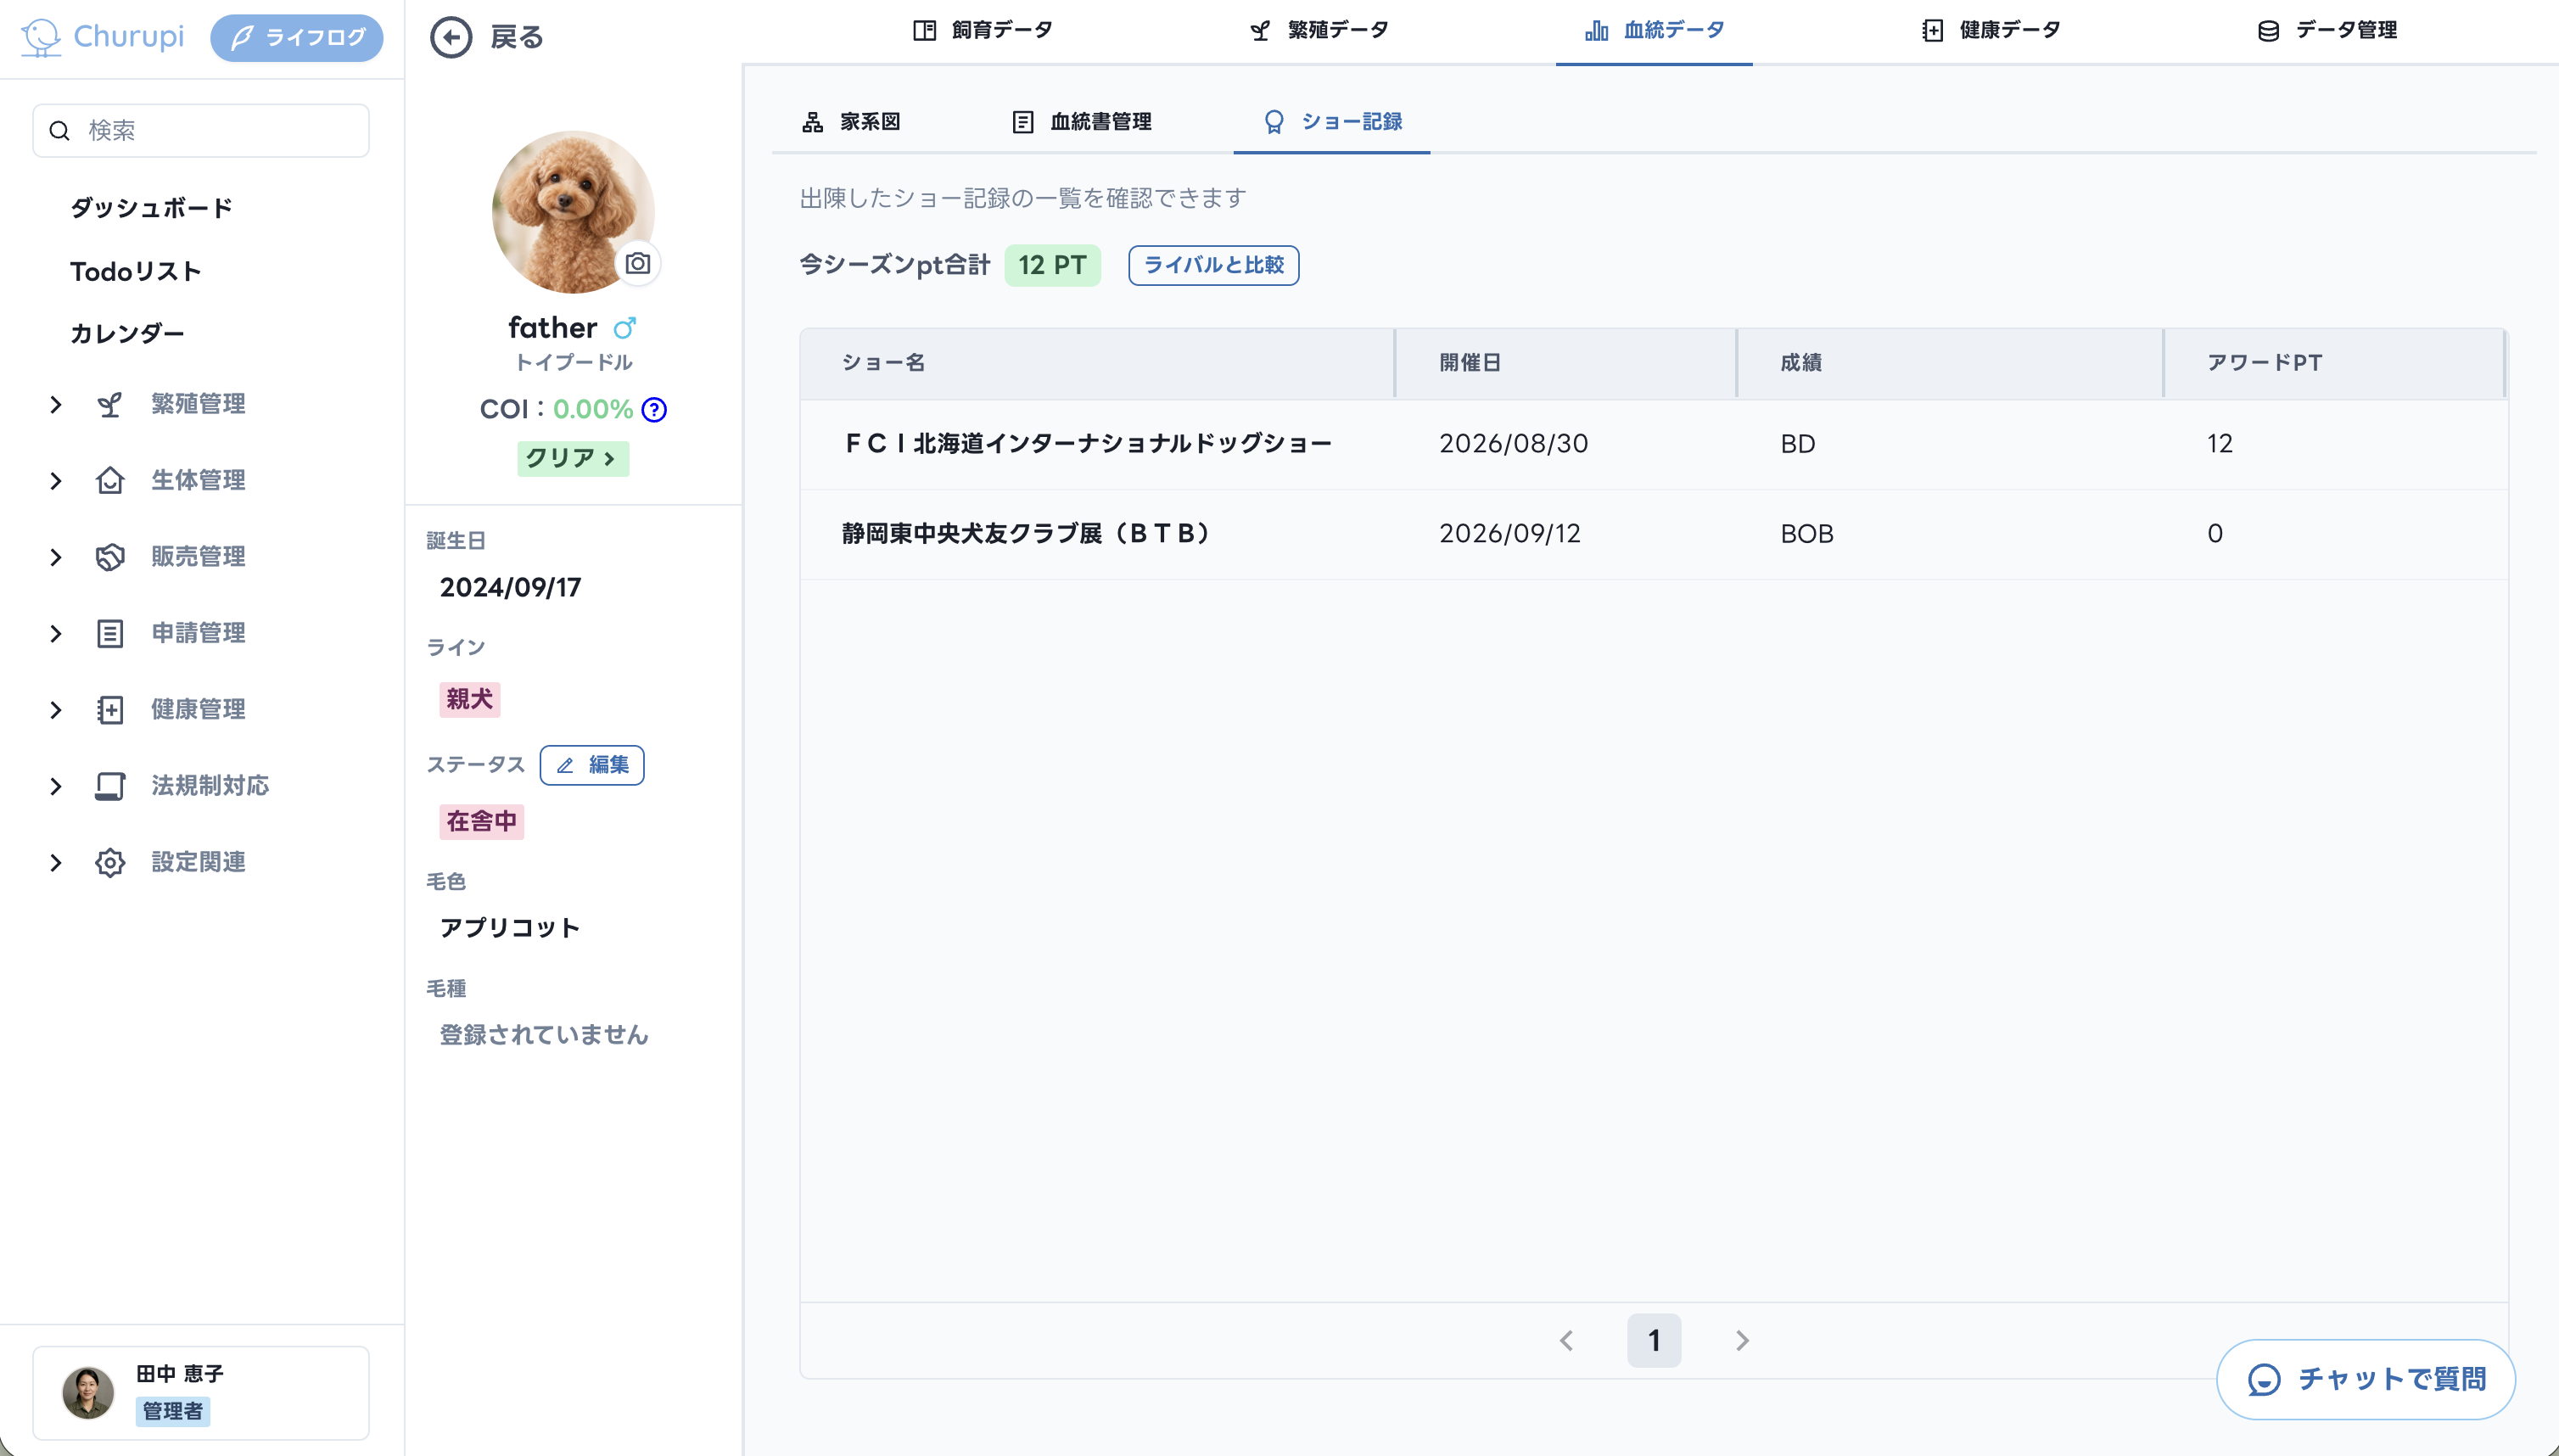Click the back arrow circle icon

tap(451, 37)
